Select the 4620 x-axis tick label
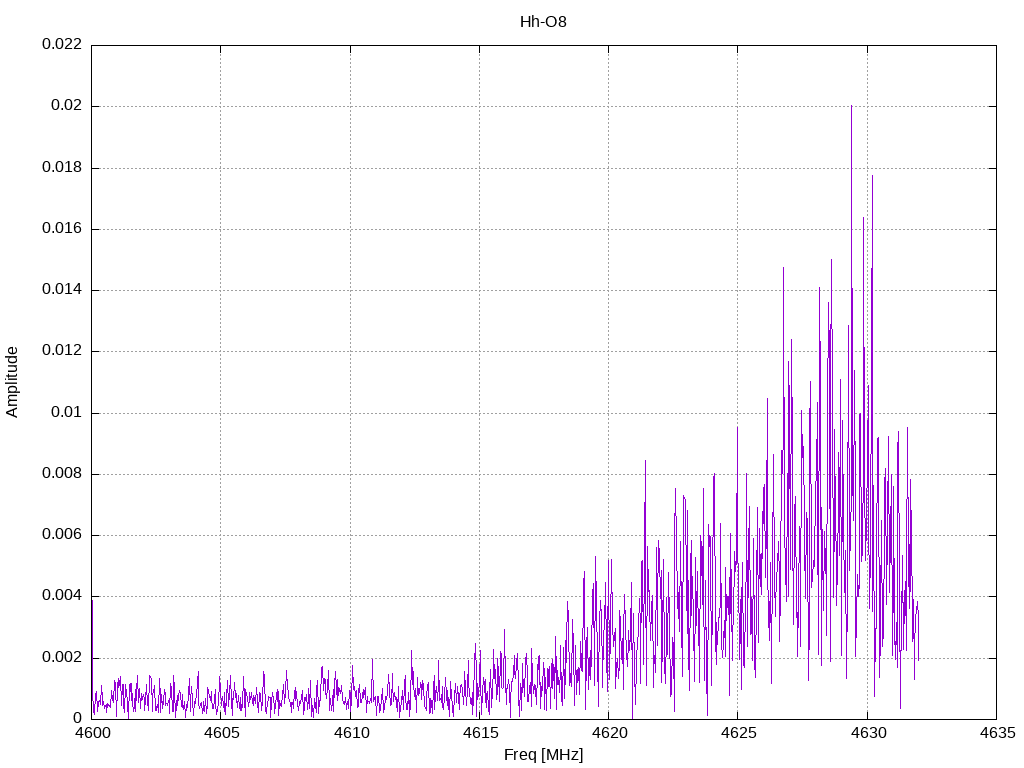 point(608,734)
